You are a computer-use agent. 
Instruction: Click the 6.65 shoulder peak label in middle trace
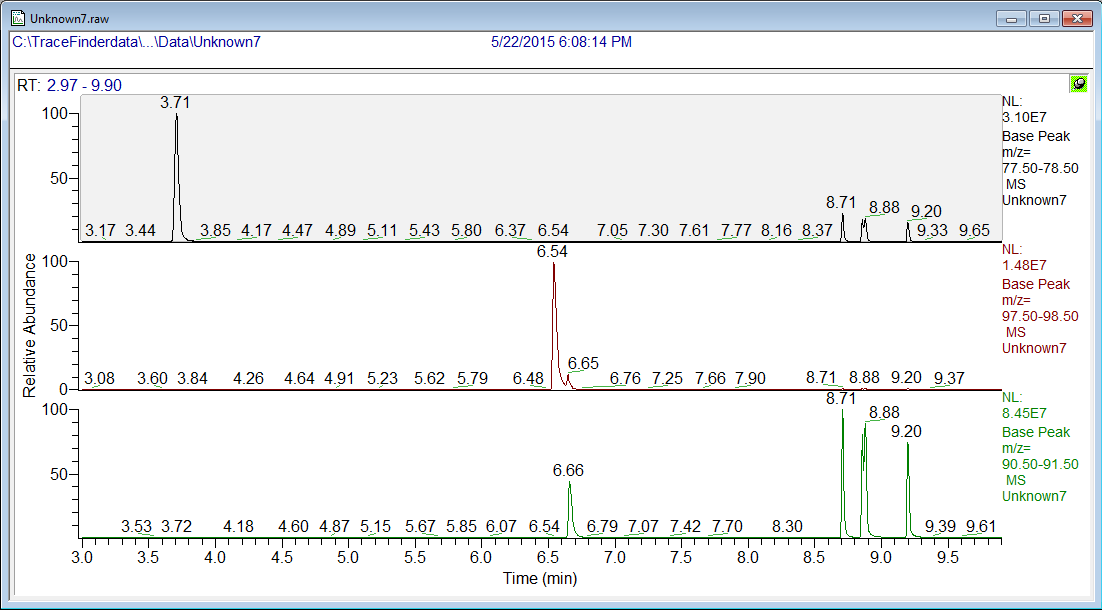coord(583,363)
